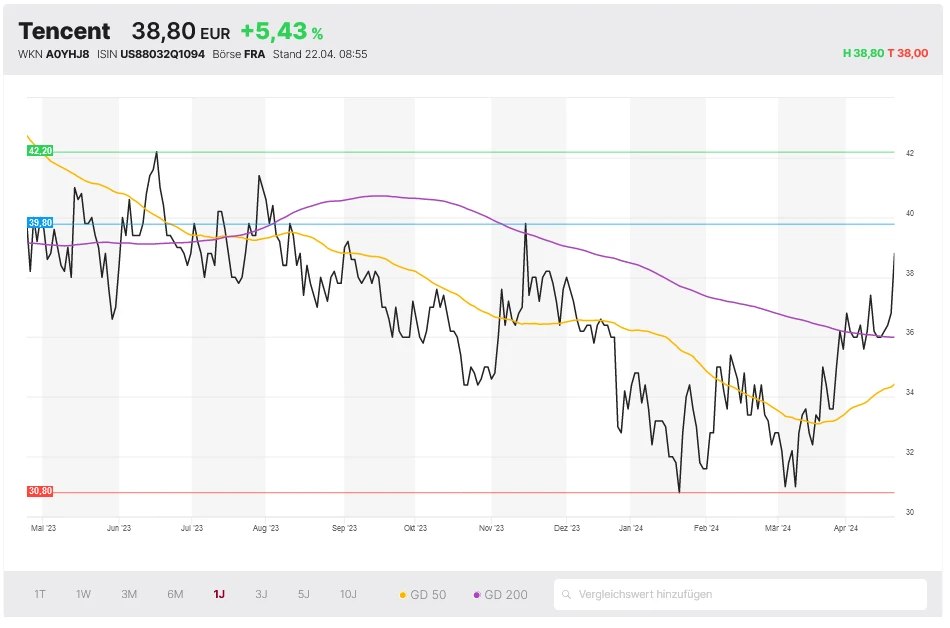Click the purple GD 200 dot
950x628 pixels.
(x=477, y=595)
